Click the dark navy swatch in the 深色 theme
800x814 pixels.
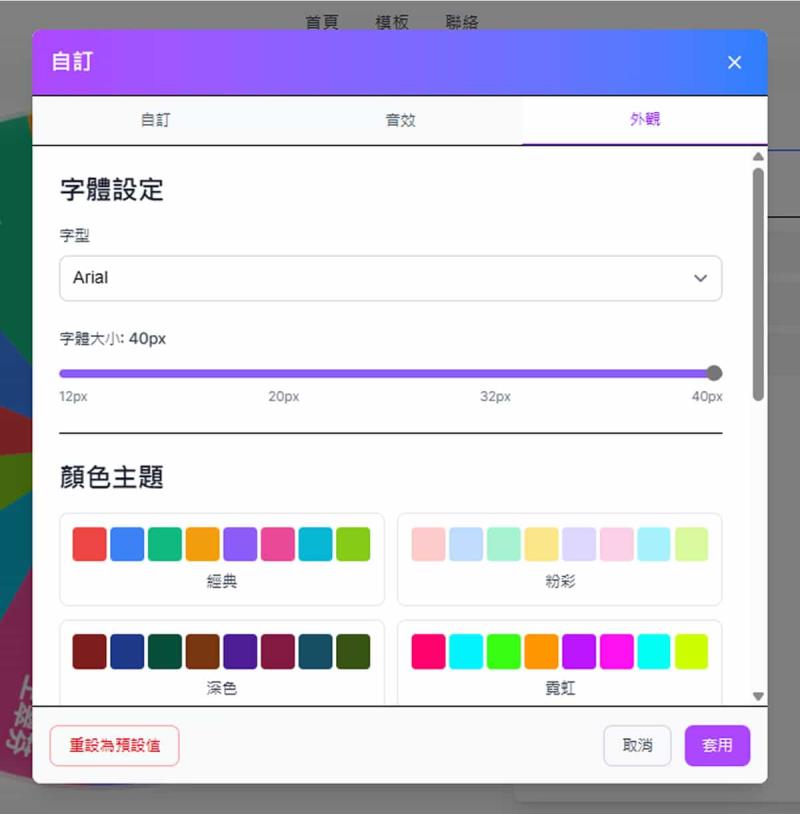tap(127, 651)
